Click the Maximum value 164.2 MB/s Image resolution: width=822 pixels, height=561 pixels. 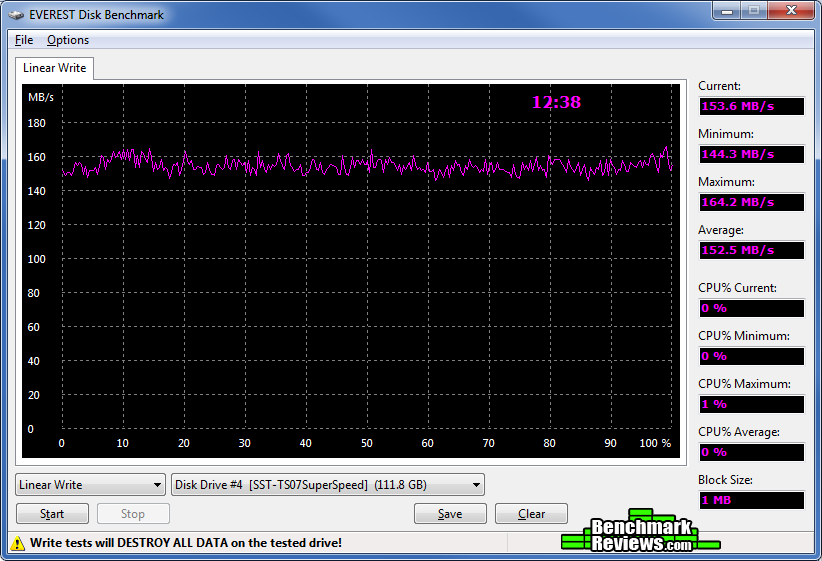(752, 202)
